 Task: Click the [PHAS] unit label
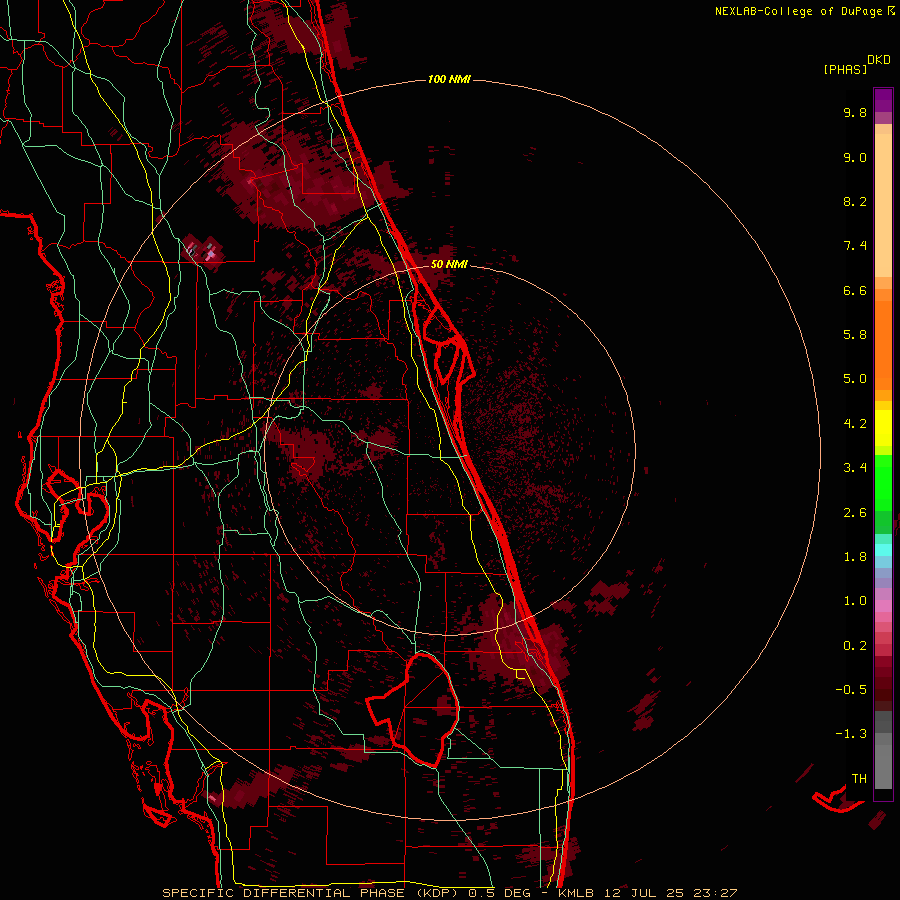tap(845, 69)
